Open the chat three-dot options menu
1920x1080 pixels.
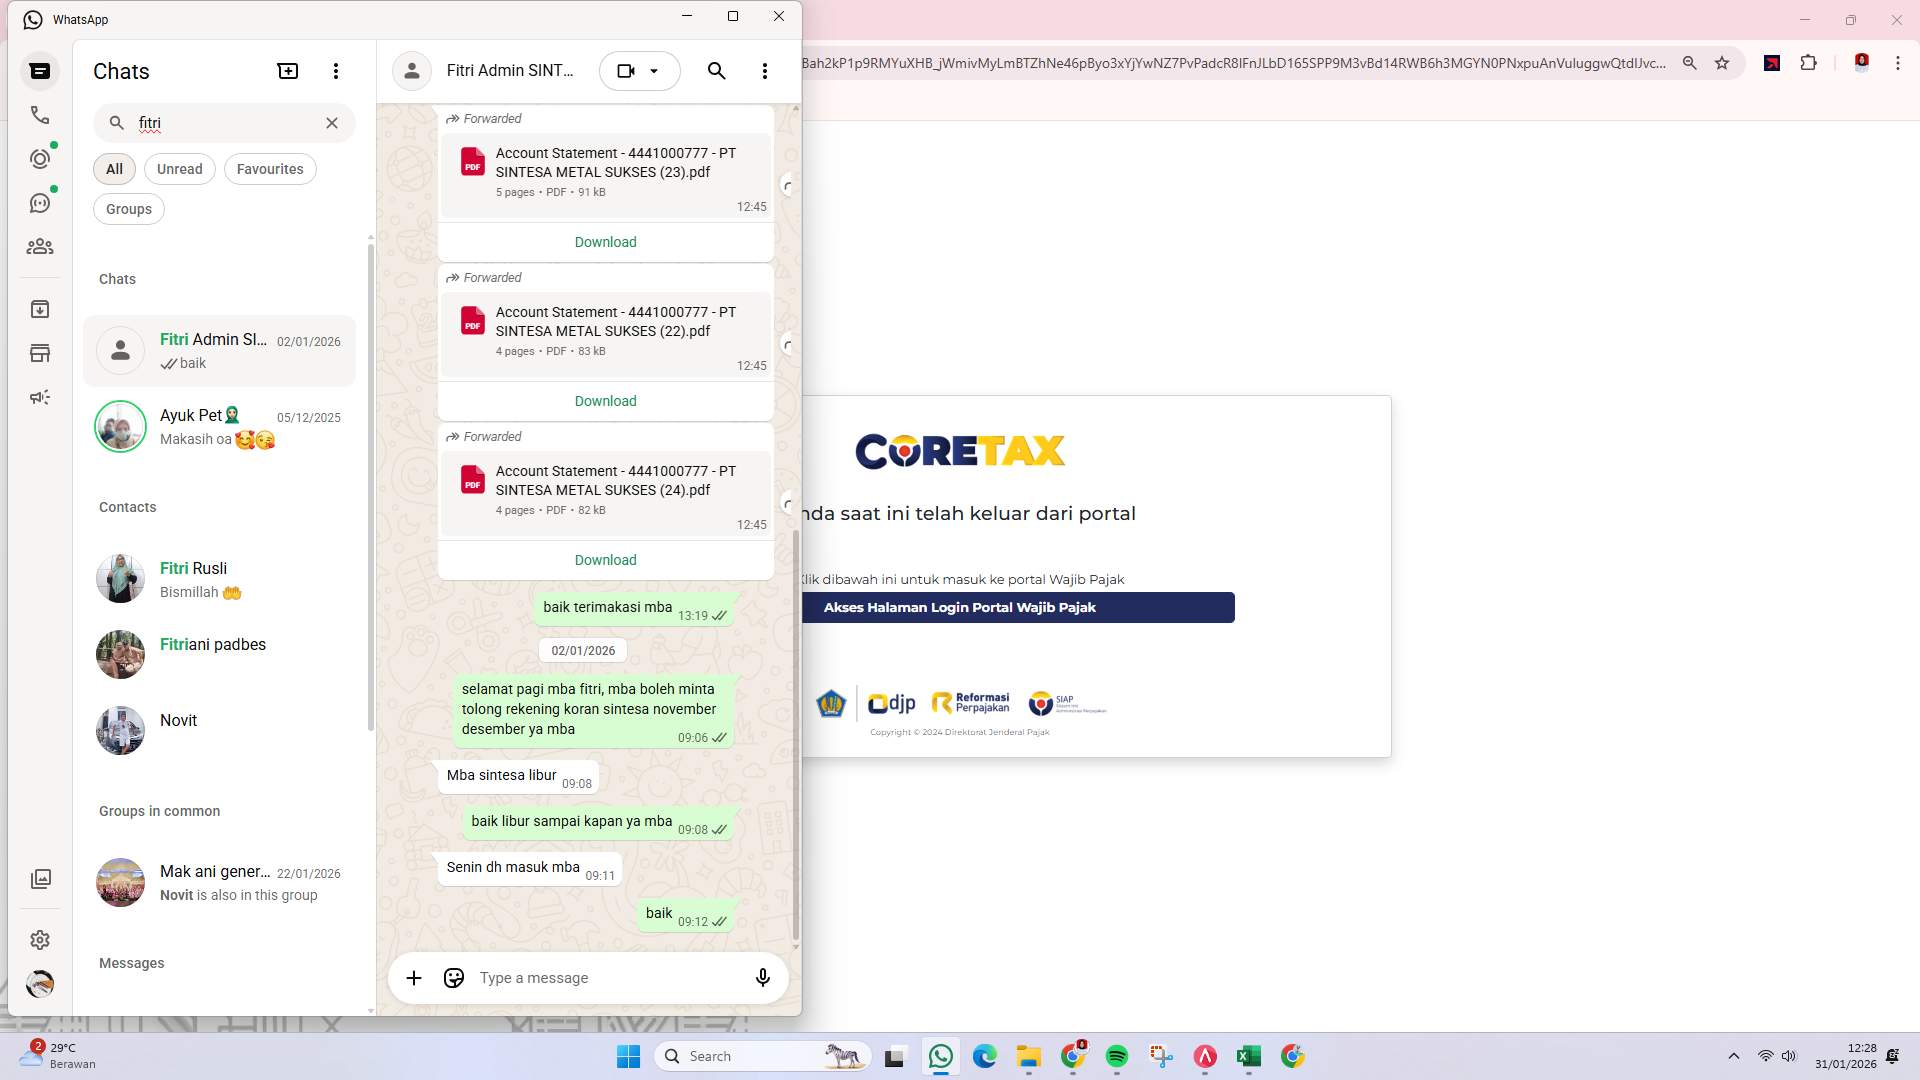pos(764,70)
